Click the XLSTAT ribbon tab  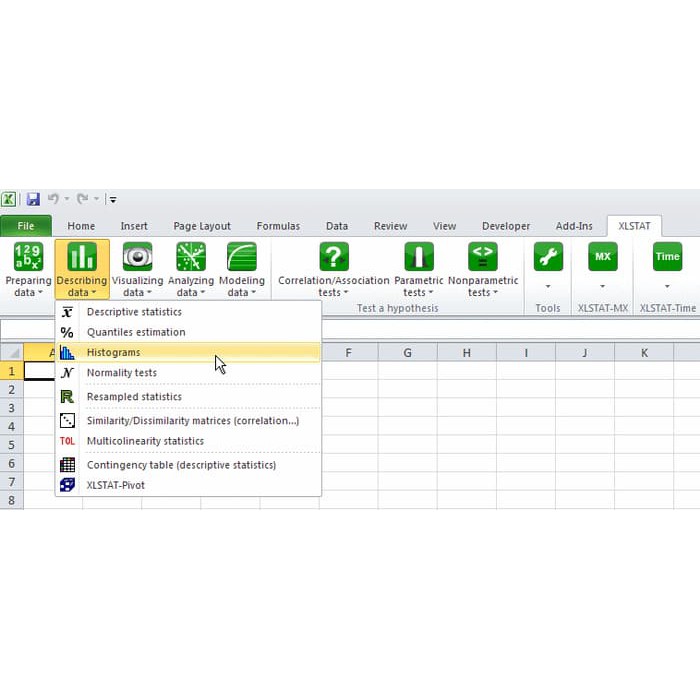(634, 226)
